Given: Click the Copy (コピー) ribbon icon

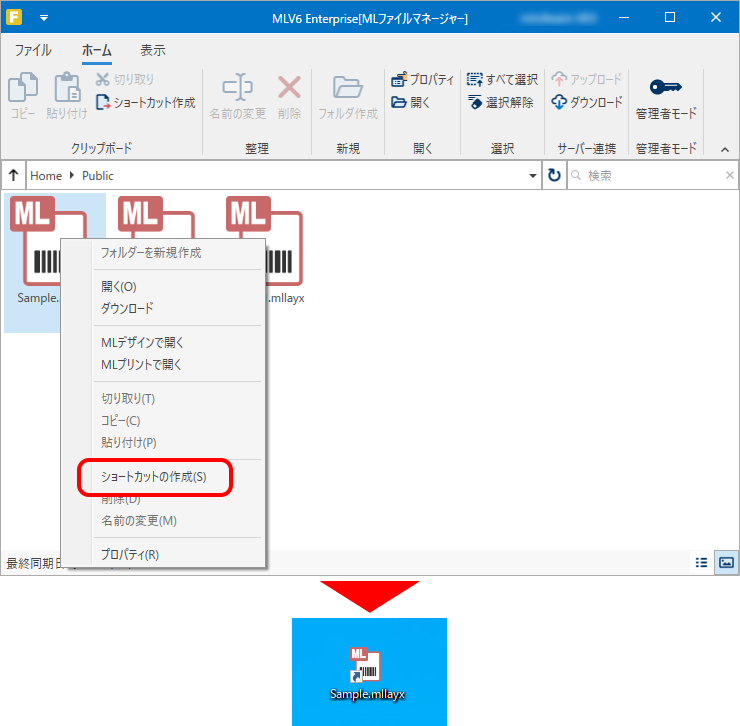Looking at the screenshot, I should coord(23,87).
